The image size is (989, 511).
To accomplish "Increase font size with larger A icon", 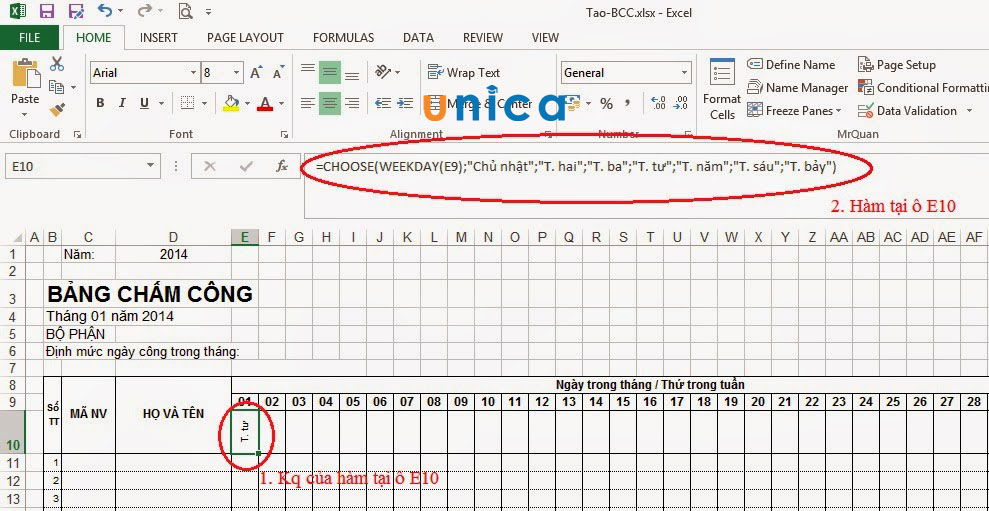I will point(255,73).
